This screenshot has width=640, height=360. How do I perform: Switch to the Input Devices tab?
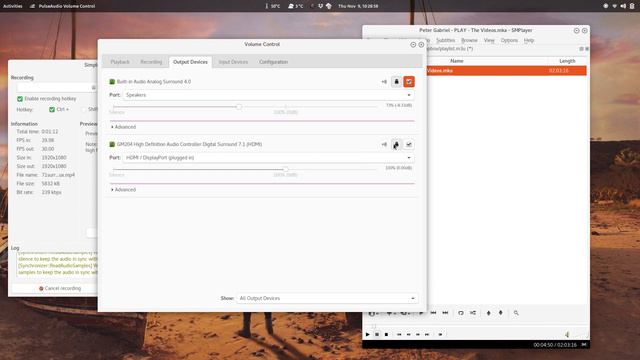click(233, 62)
